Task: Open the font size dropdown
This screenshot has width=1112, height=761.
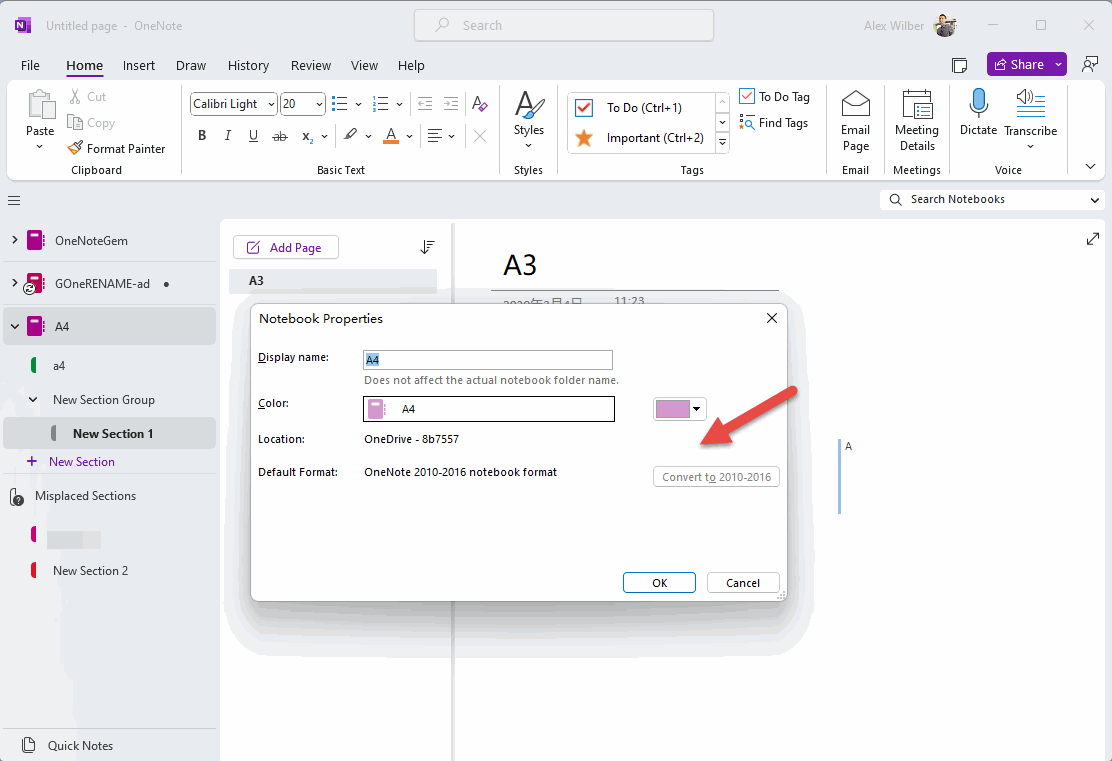Action: (320, 104)
